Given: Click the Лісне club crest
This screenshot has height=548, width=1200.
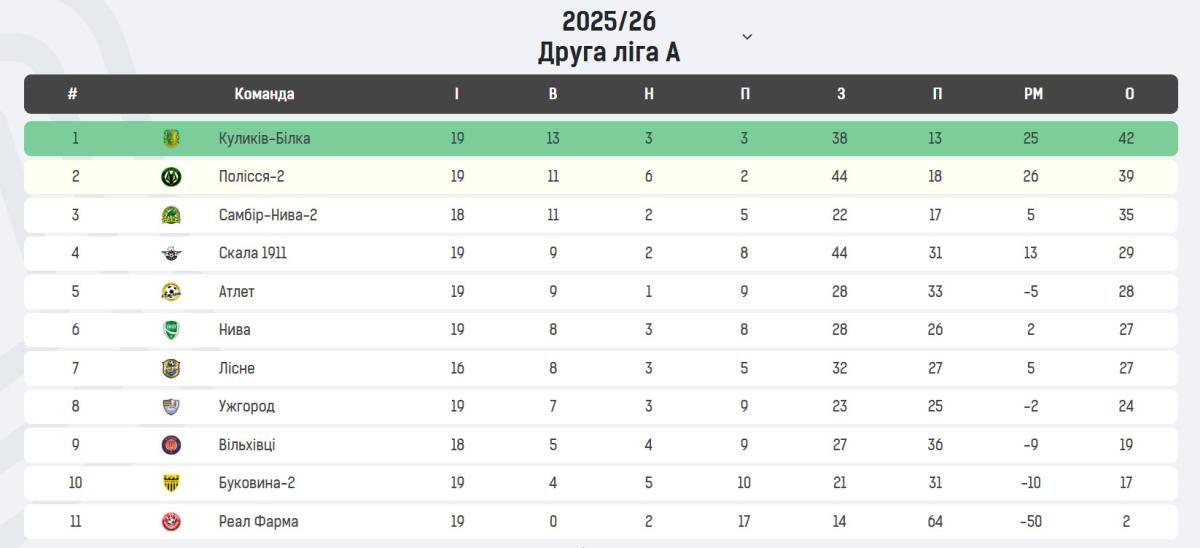Looking at the screenshot, I should point(171,368).
